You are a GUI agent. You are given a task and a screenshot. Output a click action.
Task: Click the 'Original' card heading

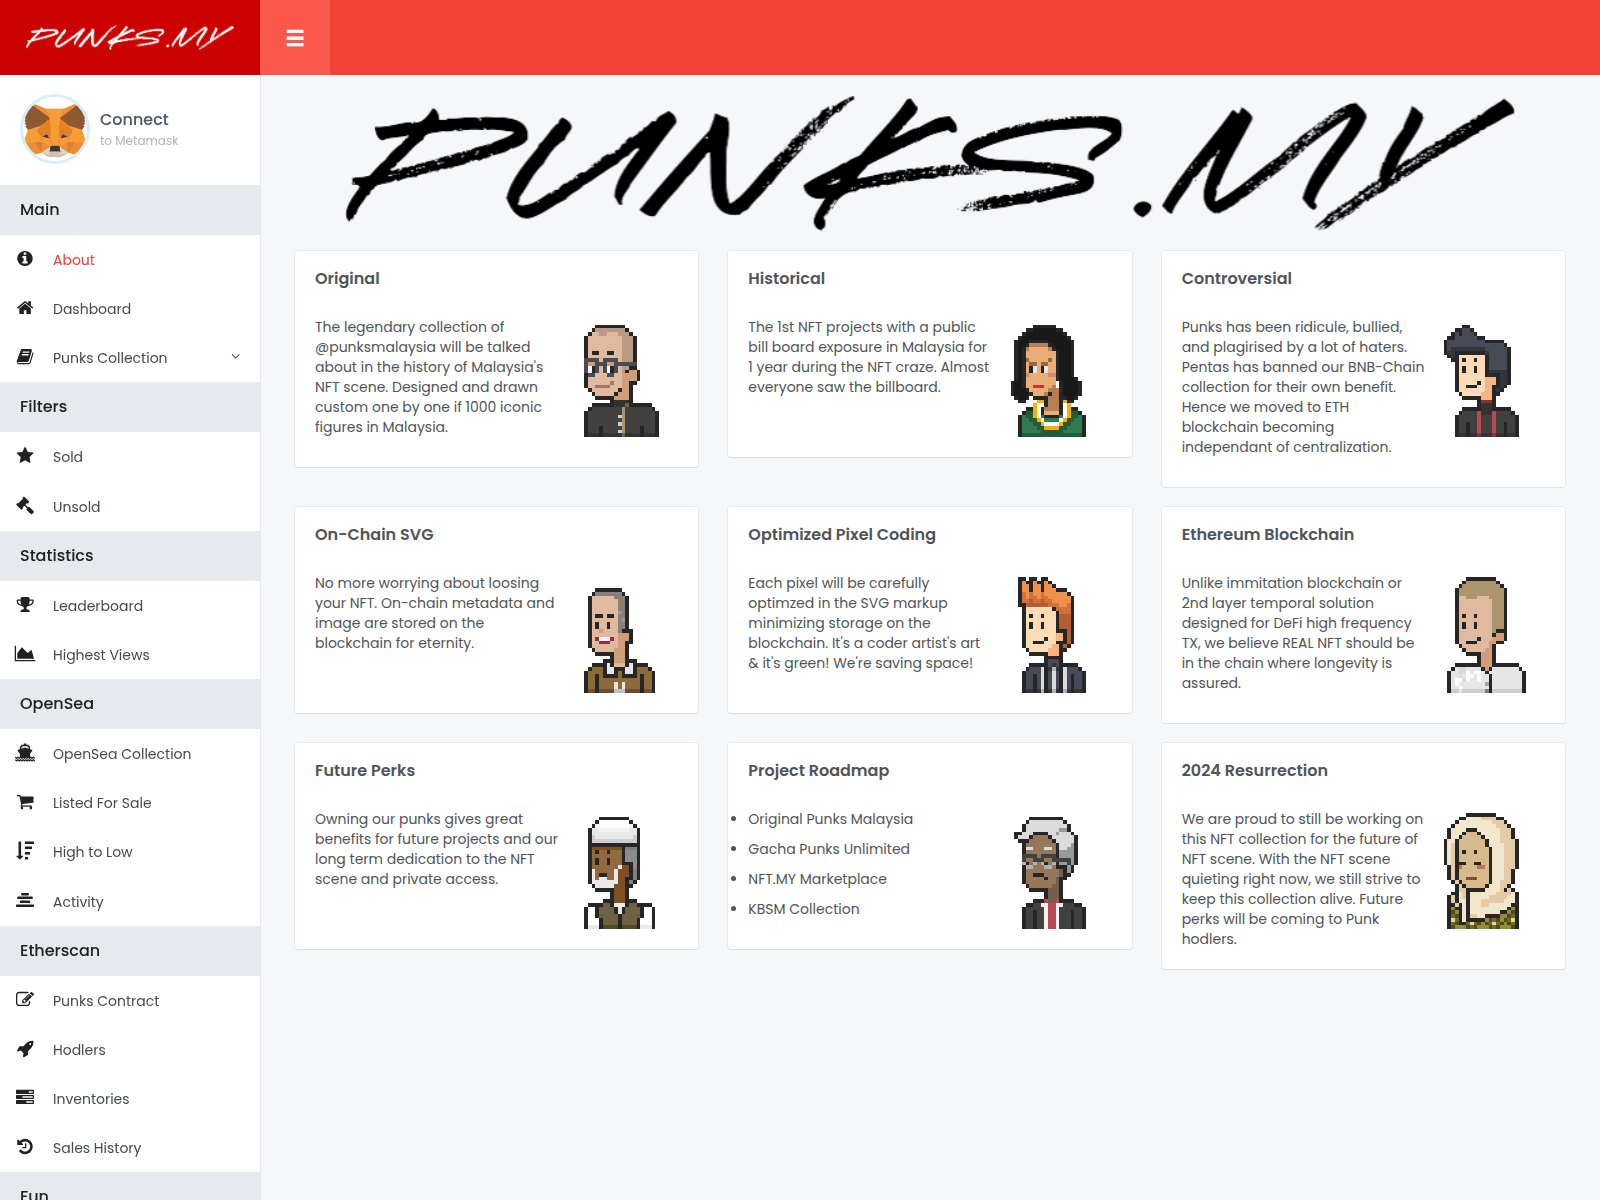347,279
